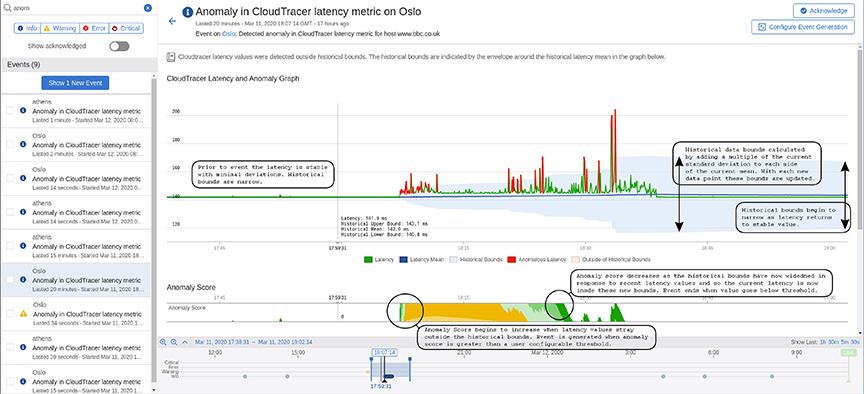Filter events by Critical severity
Screen dimensions: 864x394
pyautogui.click(x=125, y=28)
